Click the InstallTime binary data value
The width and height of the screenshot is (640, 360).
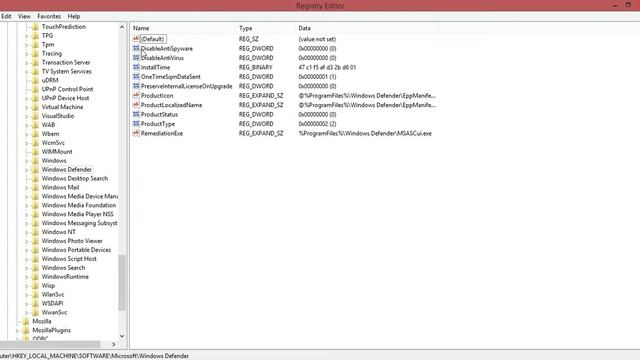327,67
